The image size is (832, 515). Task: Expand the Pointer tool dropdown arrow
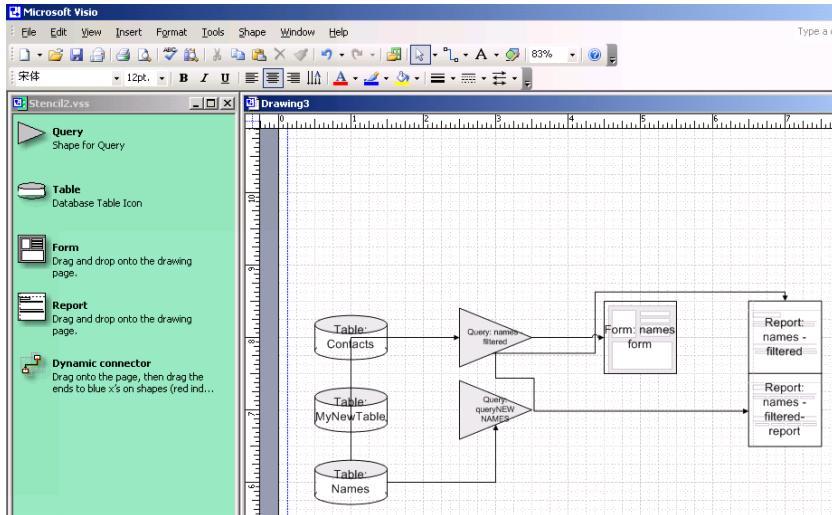[435, 55]
